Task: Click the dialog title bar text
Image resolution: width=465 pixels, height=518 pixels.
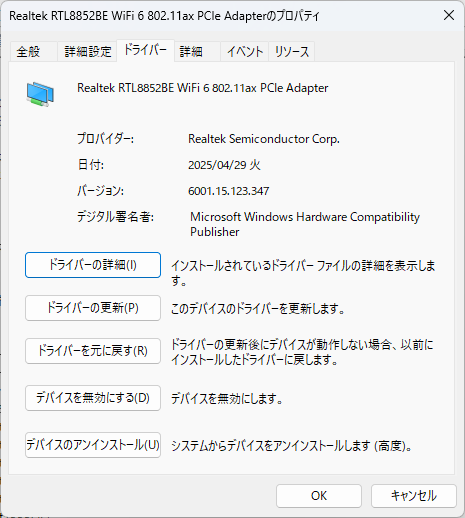Action: tap(164, 16)
